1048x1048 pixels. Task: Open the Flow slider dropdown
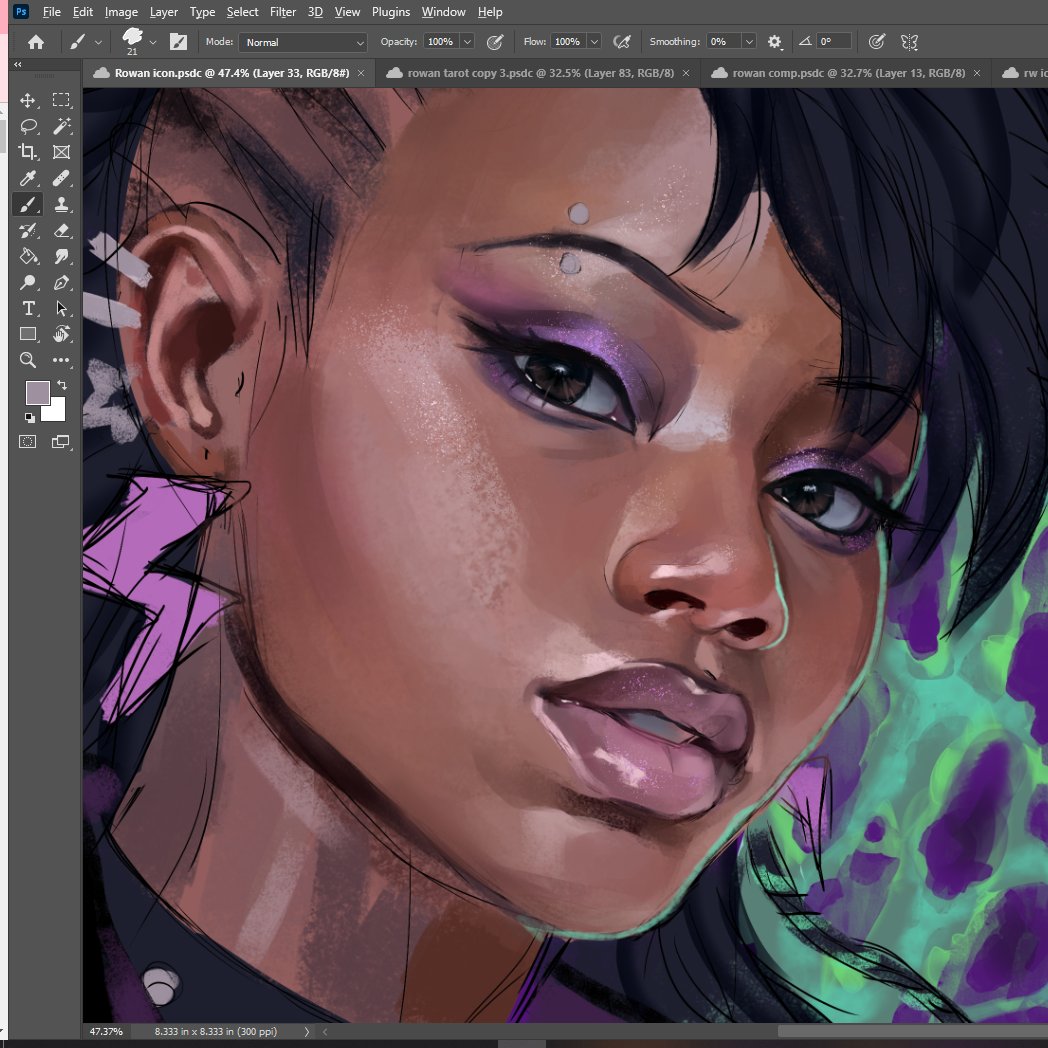[x=594, y=41]
